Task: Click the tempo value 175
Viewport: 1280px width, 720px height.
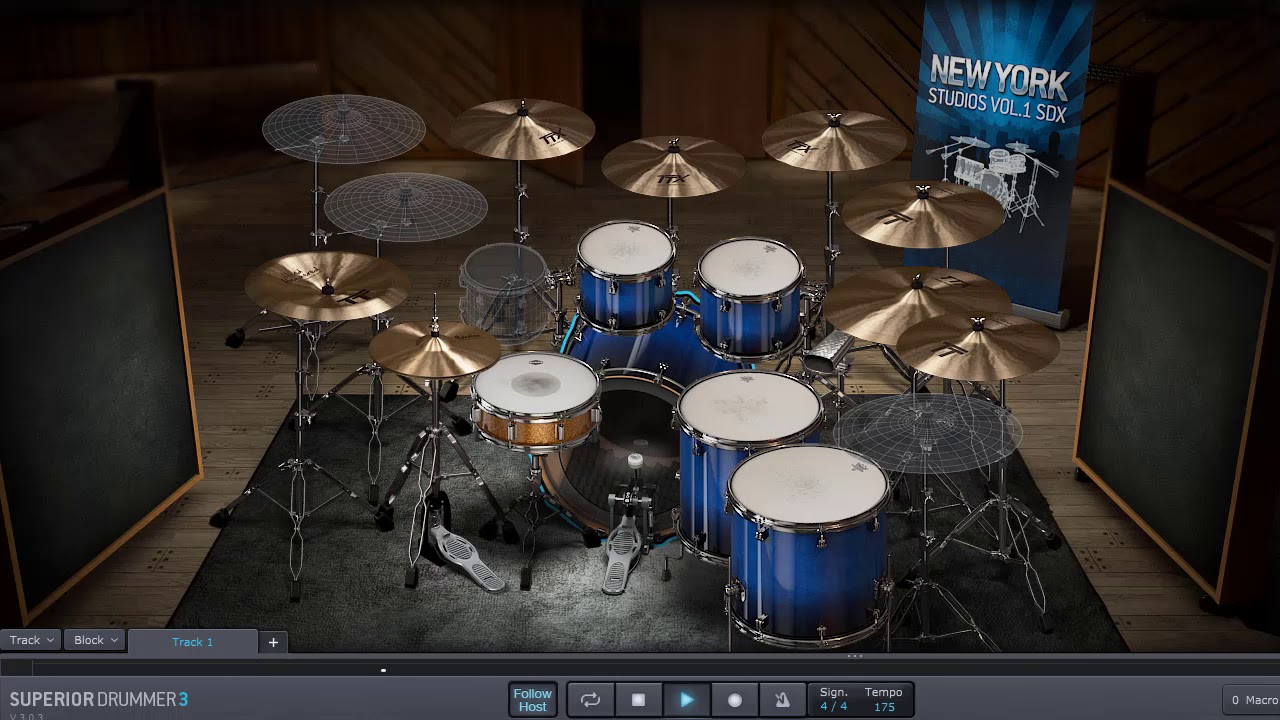Action: [884, 707]
